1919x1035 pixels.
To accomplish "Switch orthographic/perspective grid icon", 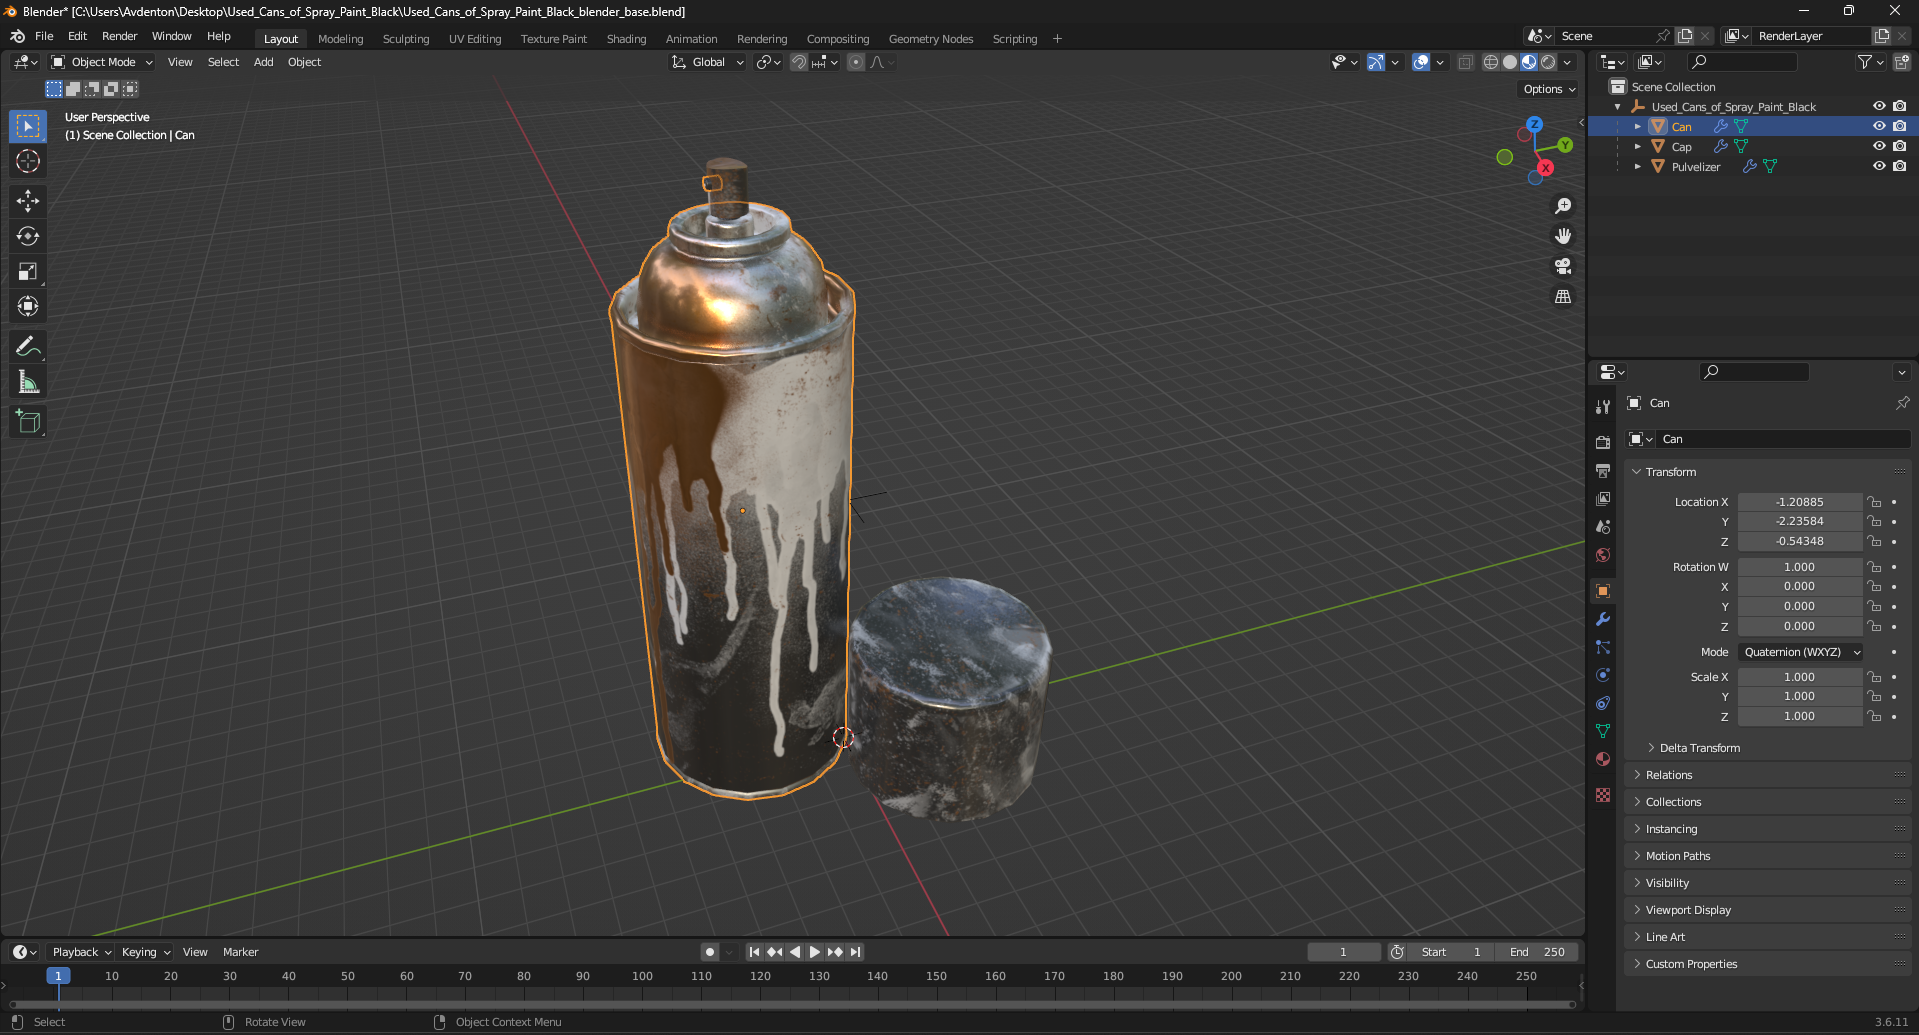I will [1563, 296].
